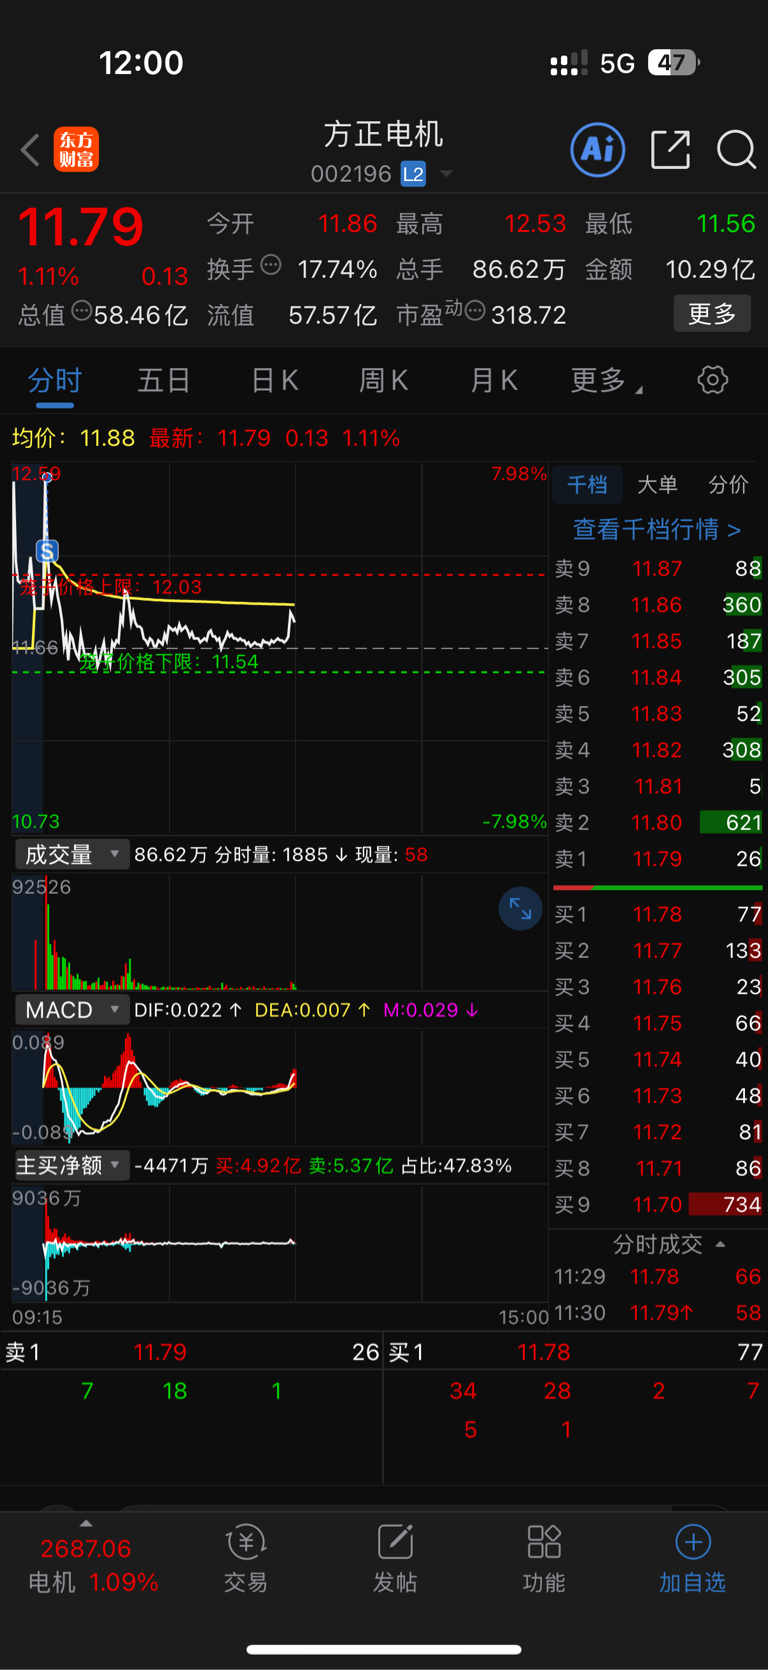Viewport: 768px width, 1670px height.
Task: Tap the large 11.79 current price
Action: pyautogui.click(x=81, y=227)
